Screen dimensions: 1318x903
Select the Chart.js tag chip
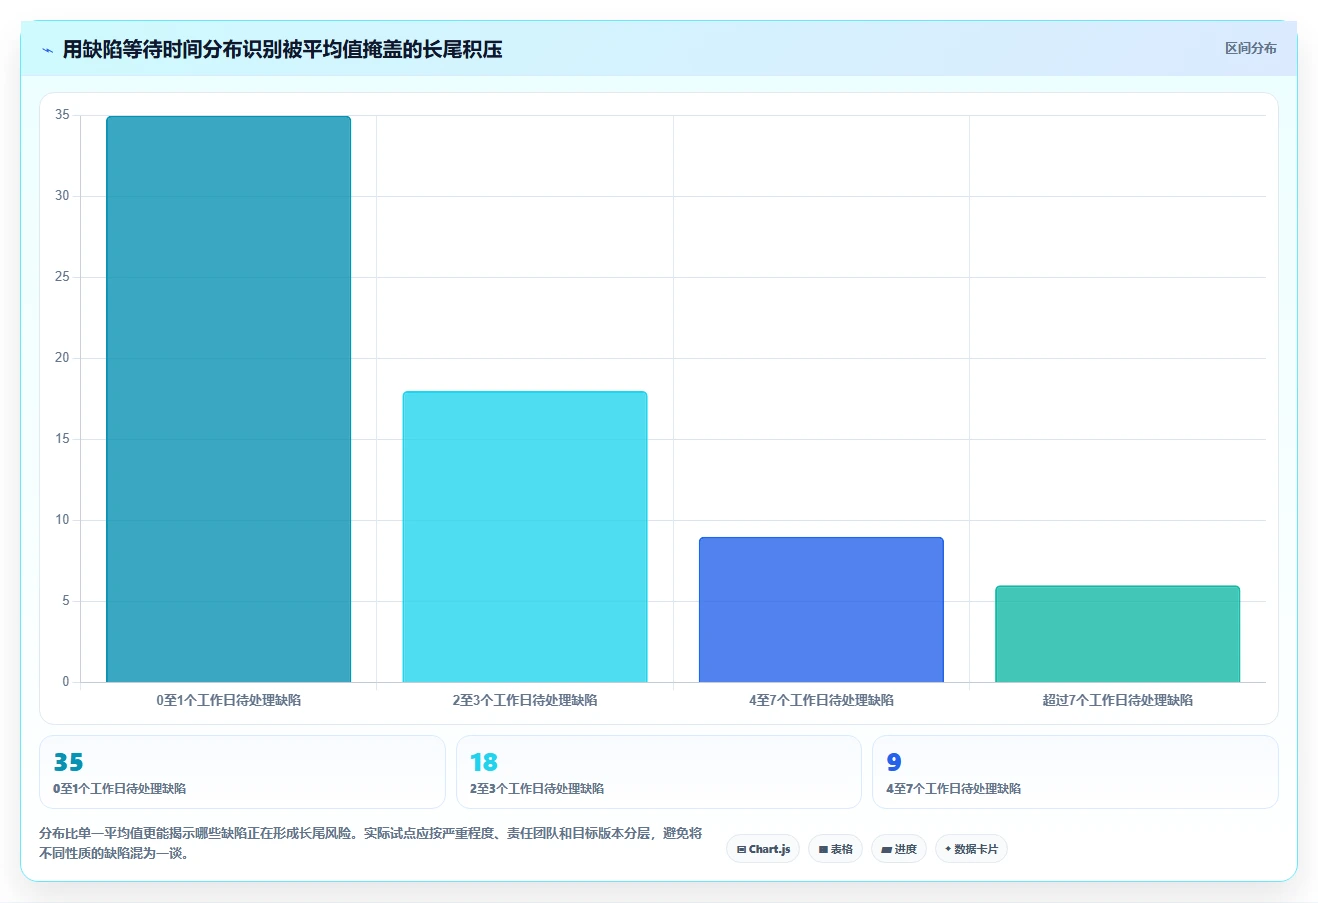(763, 849)
